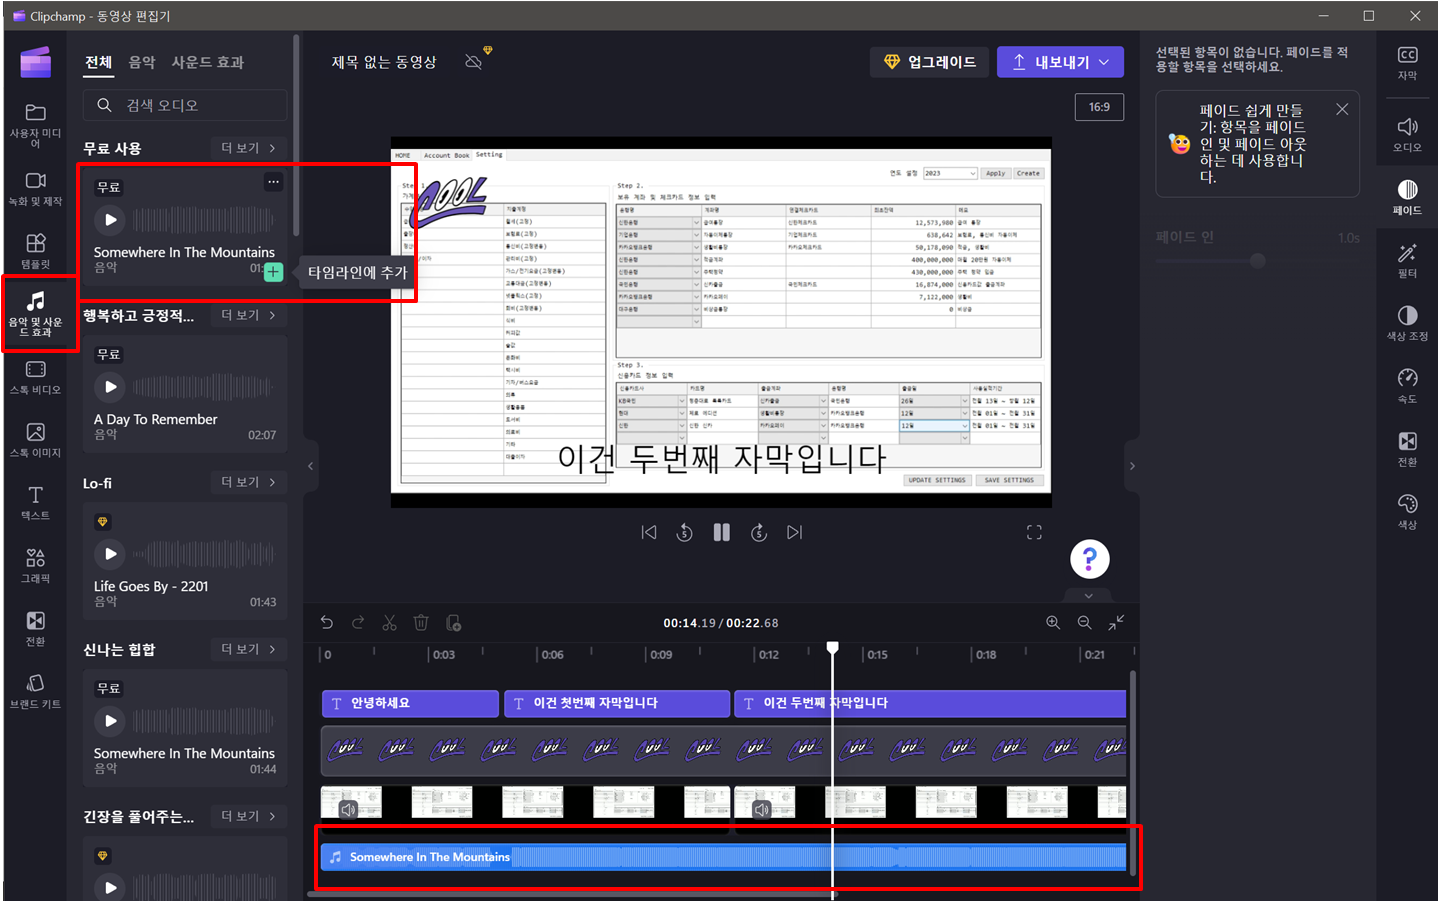Screen dimensions: 1439x902
Task: Open the 자막 captions panel
Action: pos(1407,62)
